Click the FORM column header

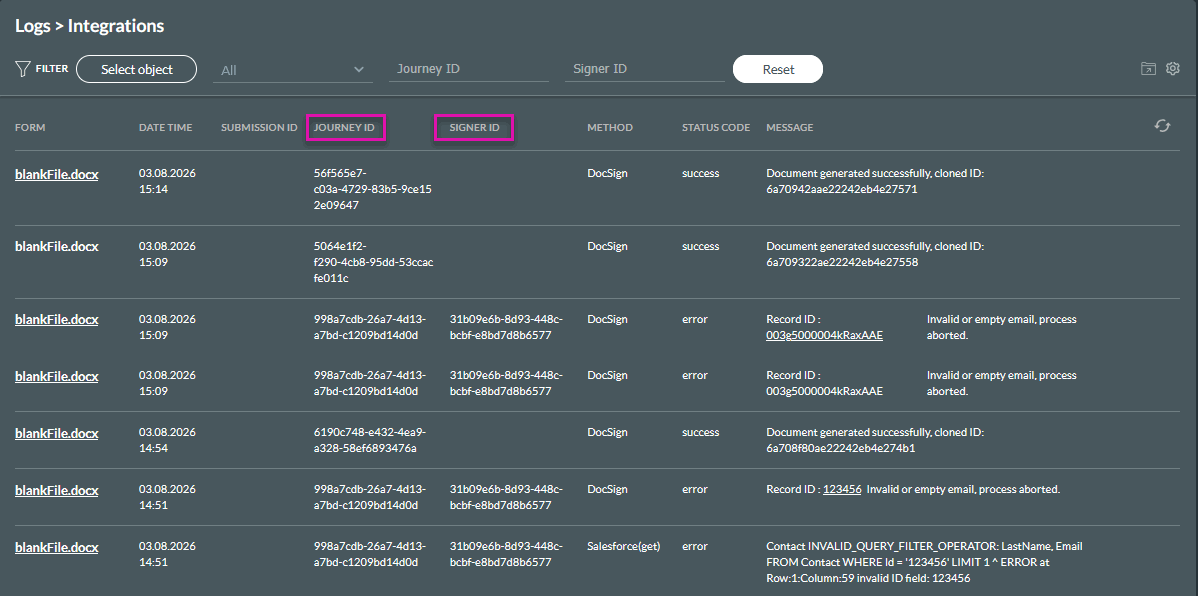click(x=31, y=128)
